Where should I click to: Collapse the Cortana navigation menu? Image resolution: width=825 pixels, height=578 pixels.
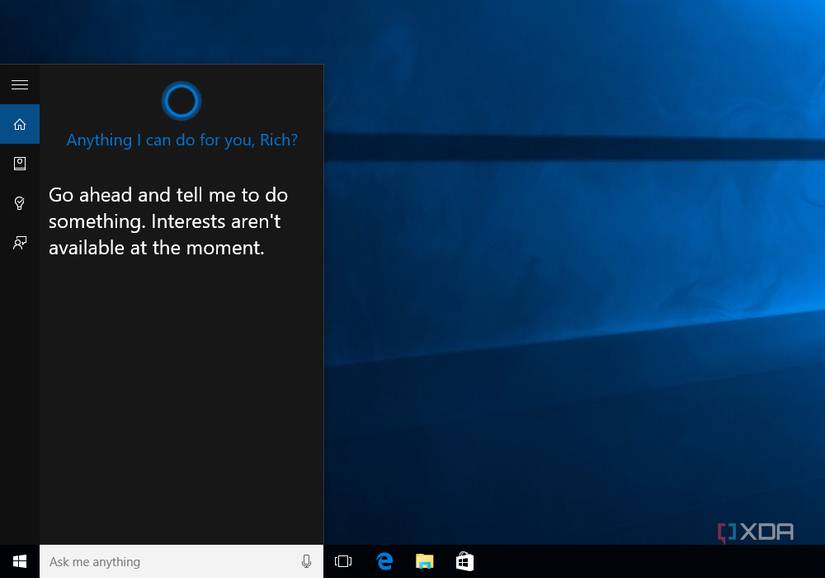tap(19, 84)
